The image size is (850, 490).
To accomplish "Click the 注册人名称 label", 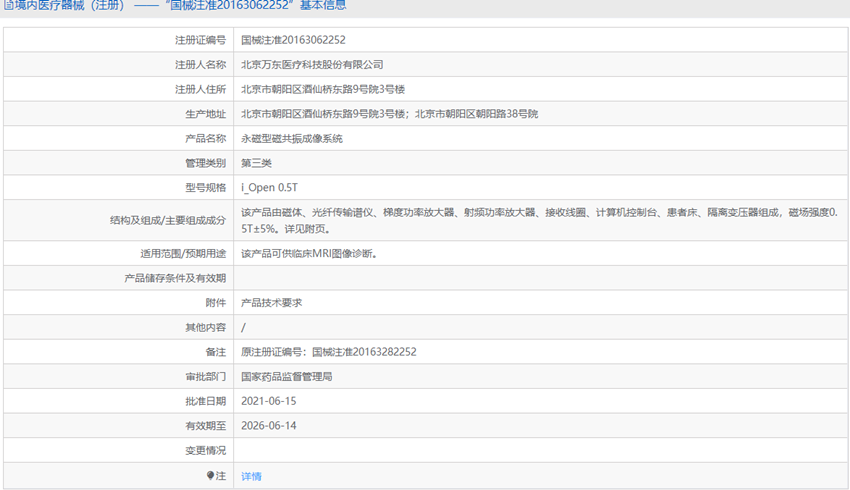I will click(200, 65).
